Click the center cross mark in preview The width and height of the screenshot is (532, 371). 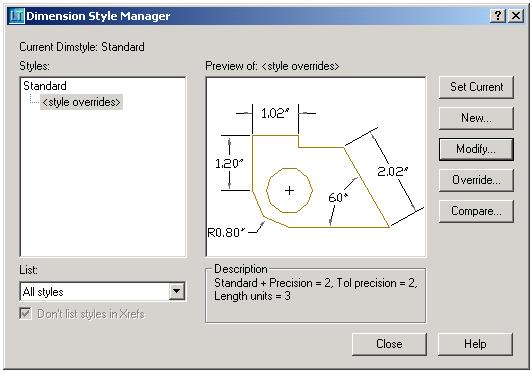(289, 190)
